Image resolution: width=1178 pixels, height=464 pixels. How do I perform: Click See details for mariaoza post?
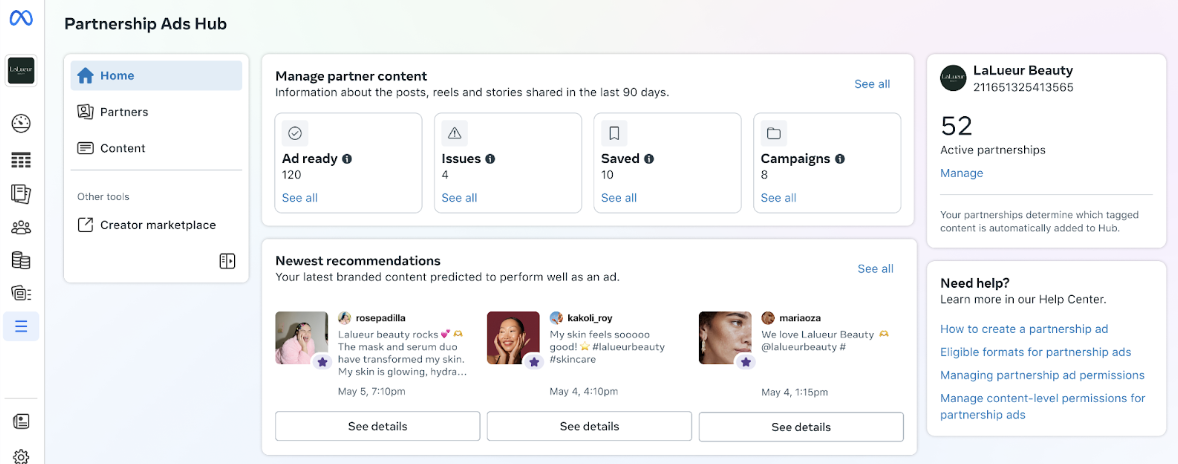click(x=800, y=427)
